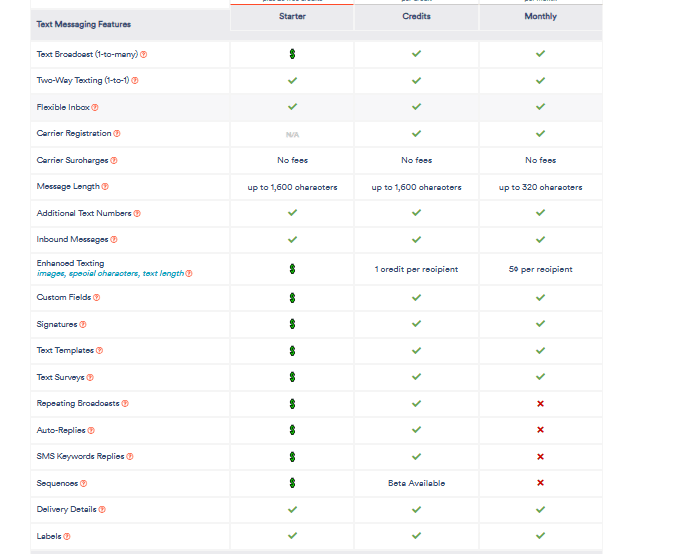Click the Carrier Surcharges row label
The image size is (674, 554).
point(72,160)
